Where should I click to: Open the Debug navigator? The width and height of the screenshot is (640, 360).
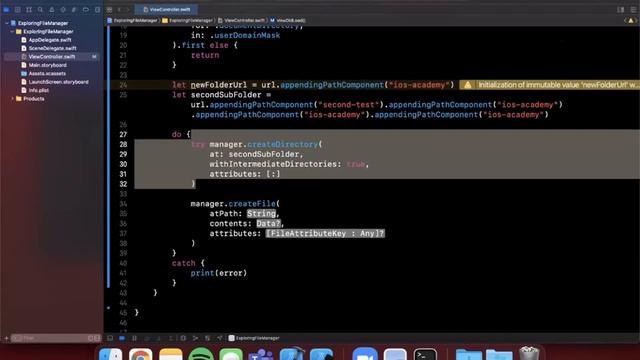[74, 9]
